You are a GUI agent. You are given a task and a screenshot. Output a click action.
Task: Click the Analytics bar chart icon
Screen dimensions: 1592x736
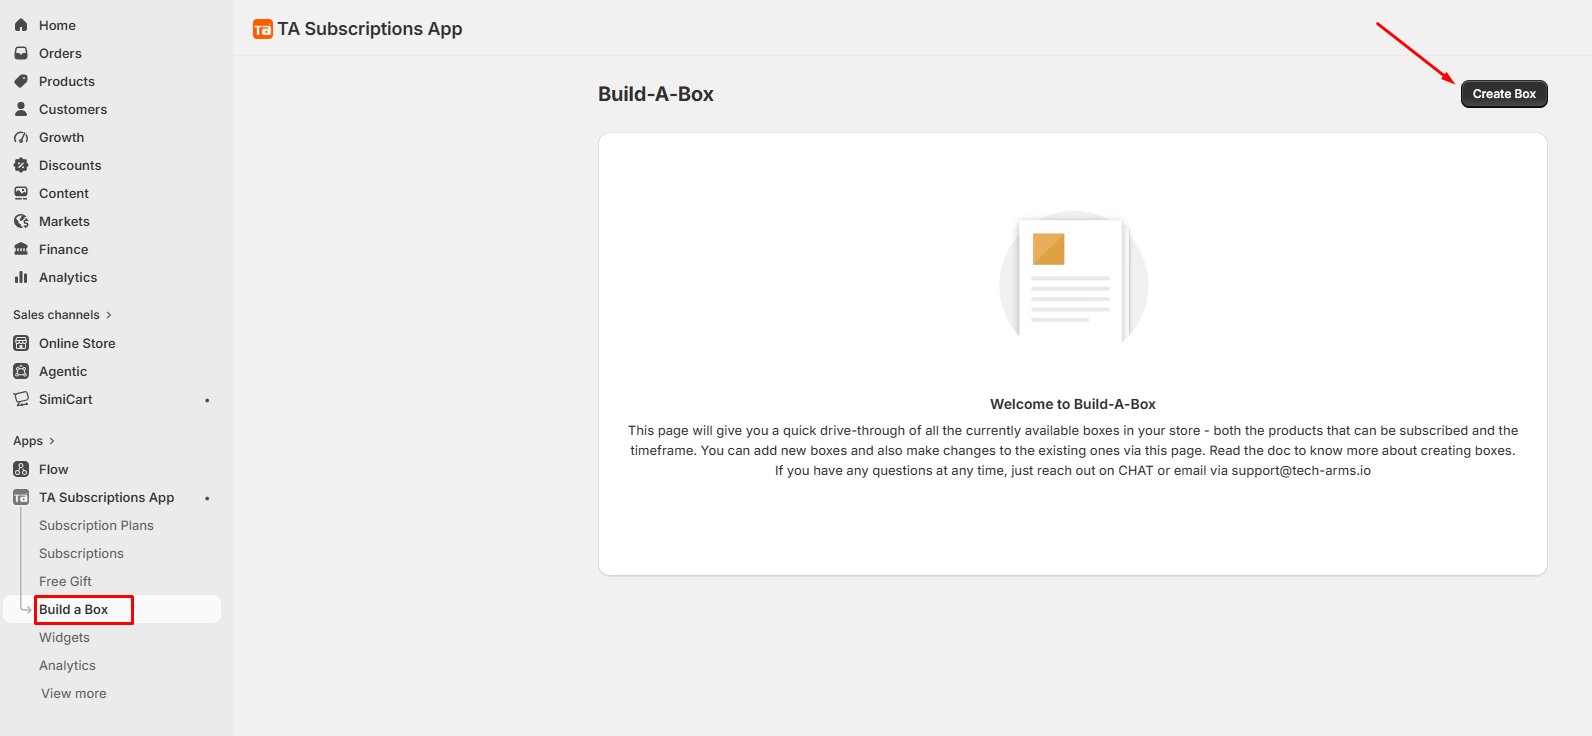[21, 277]
